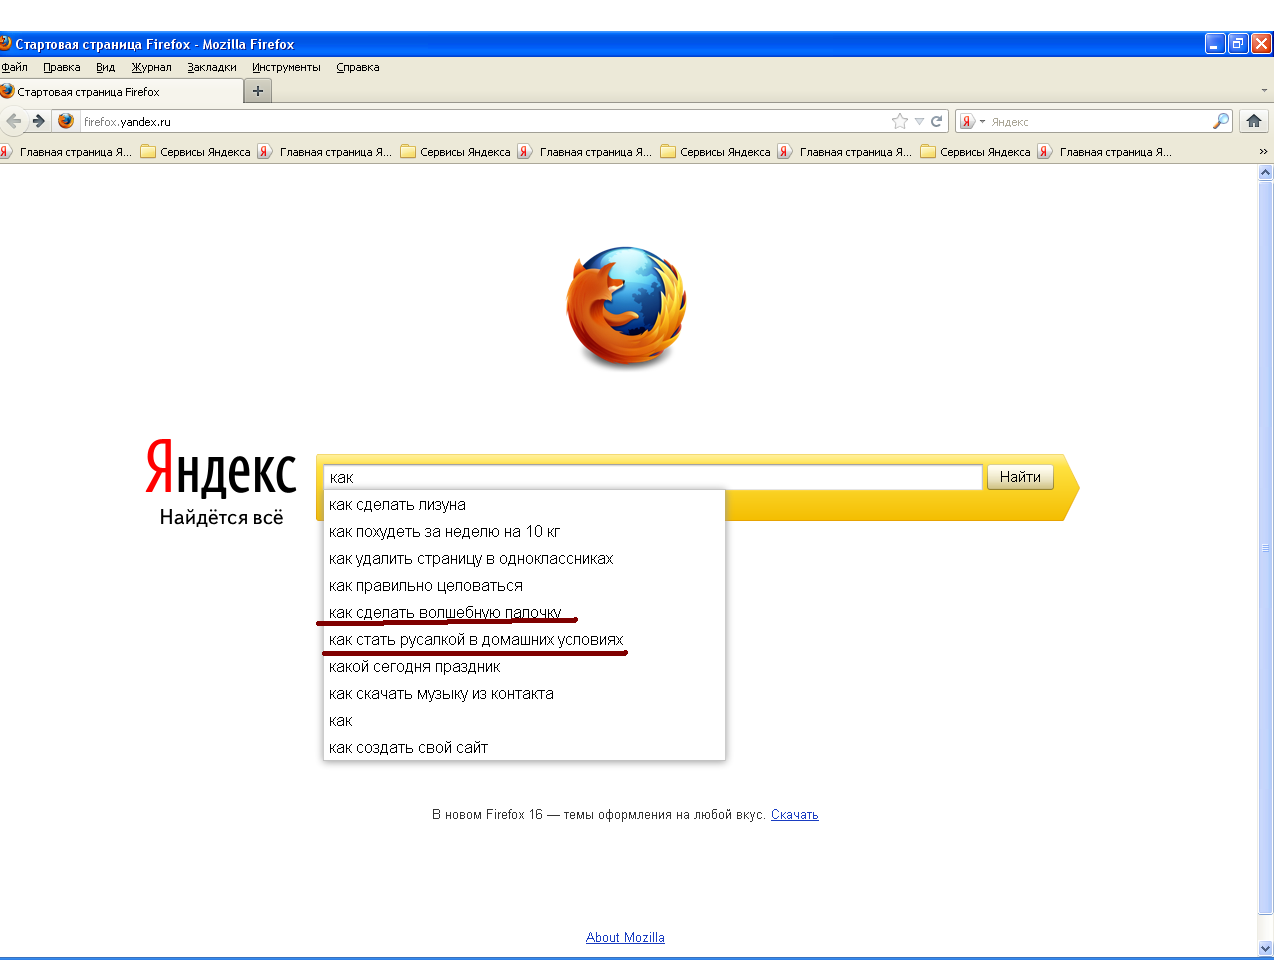Click the magnifier icon in the Яндекс search box
This screenshot has width=1280, height=960.
coord(1221,121)
